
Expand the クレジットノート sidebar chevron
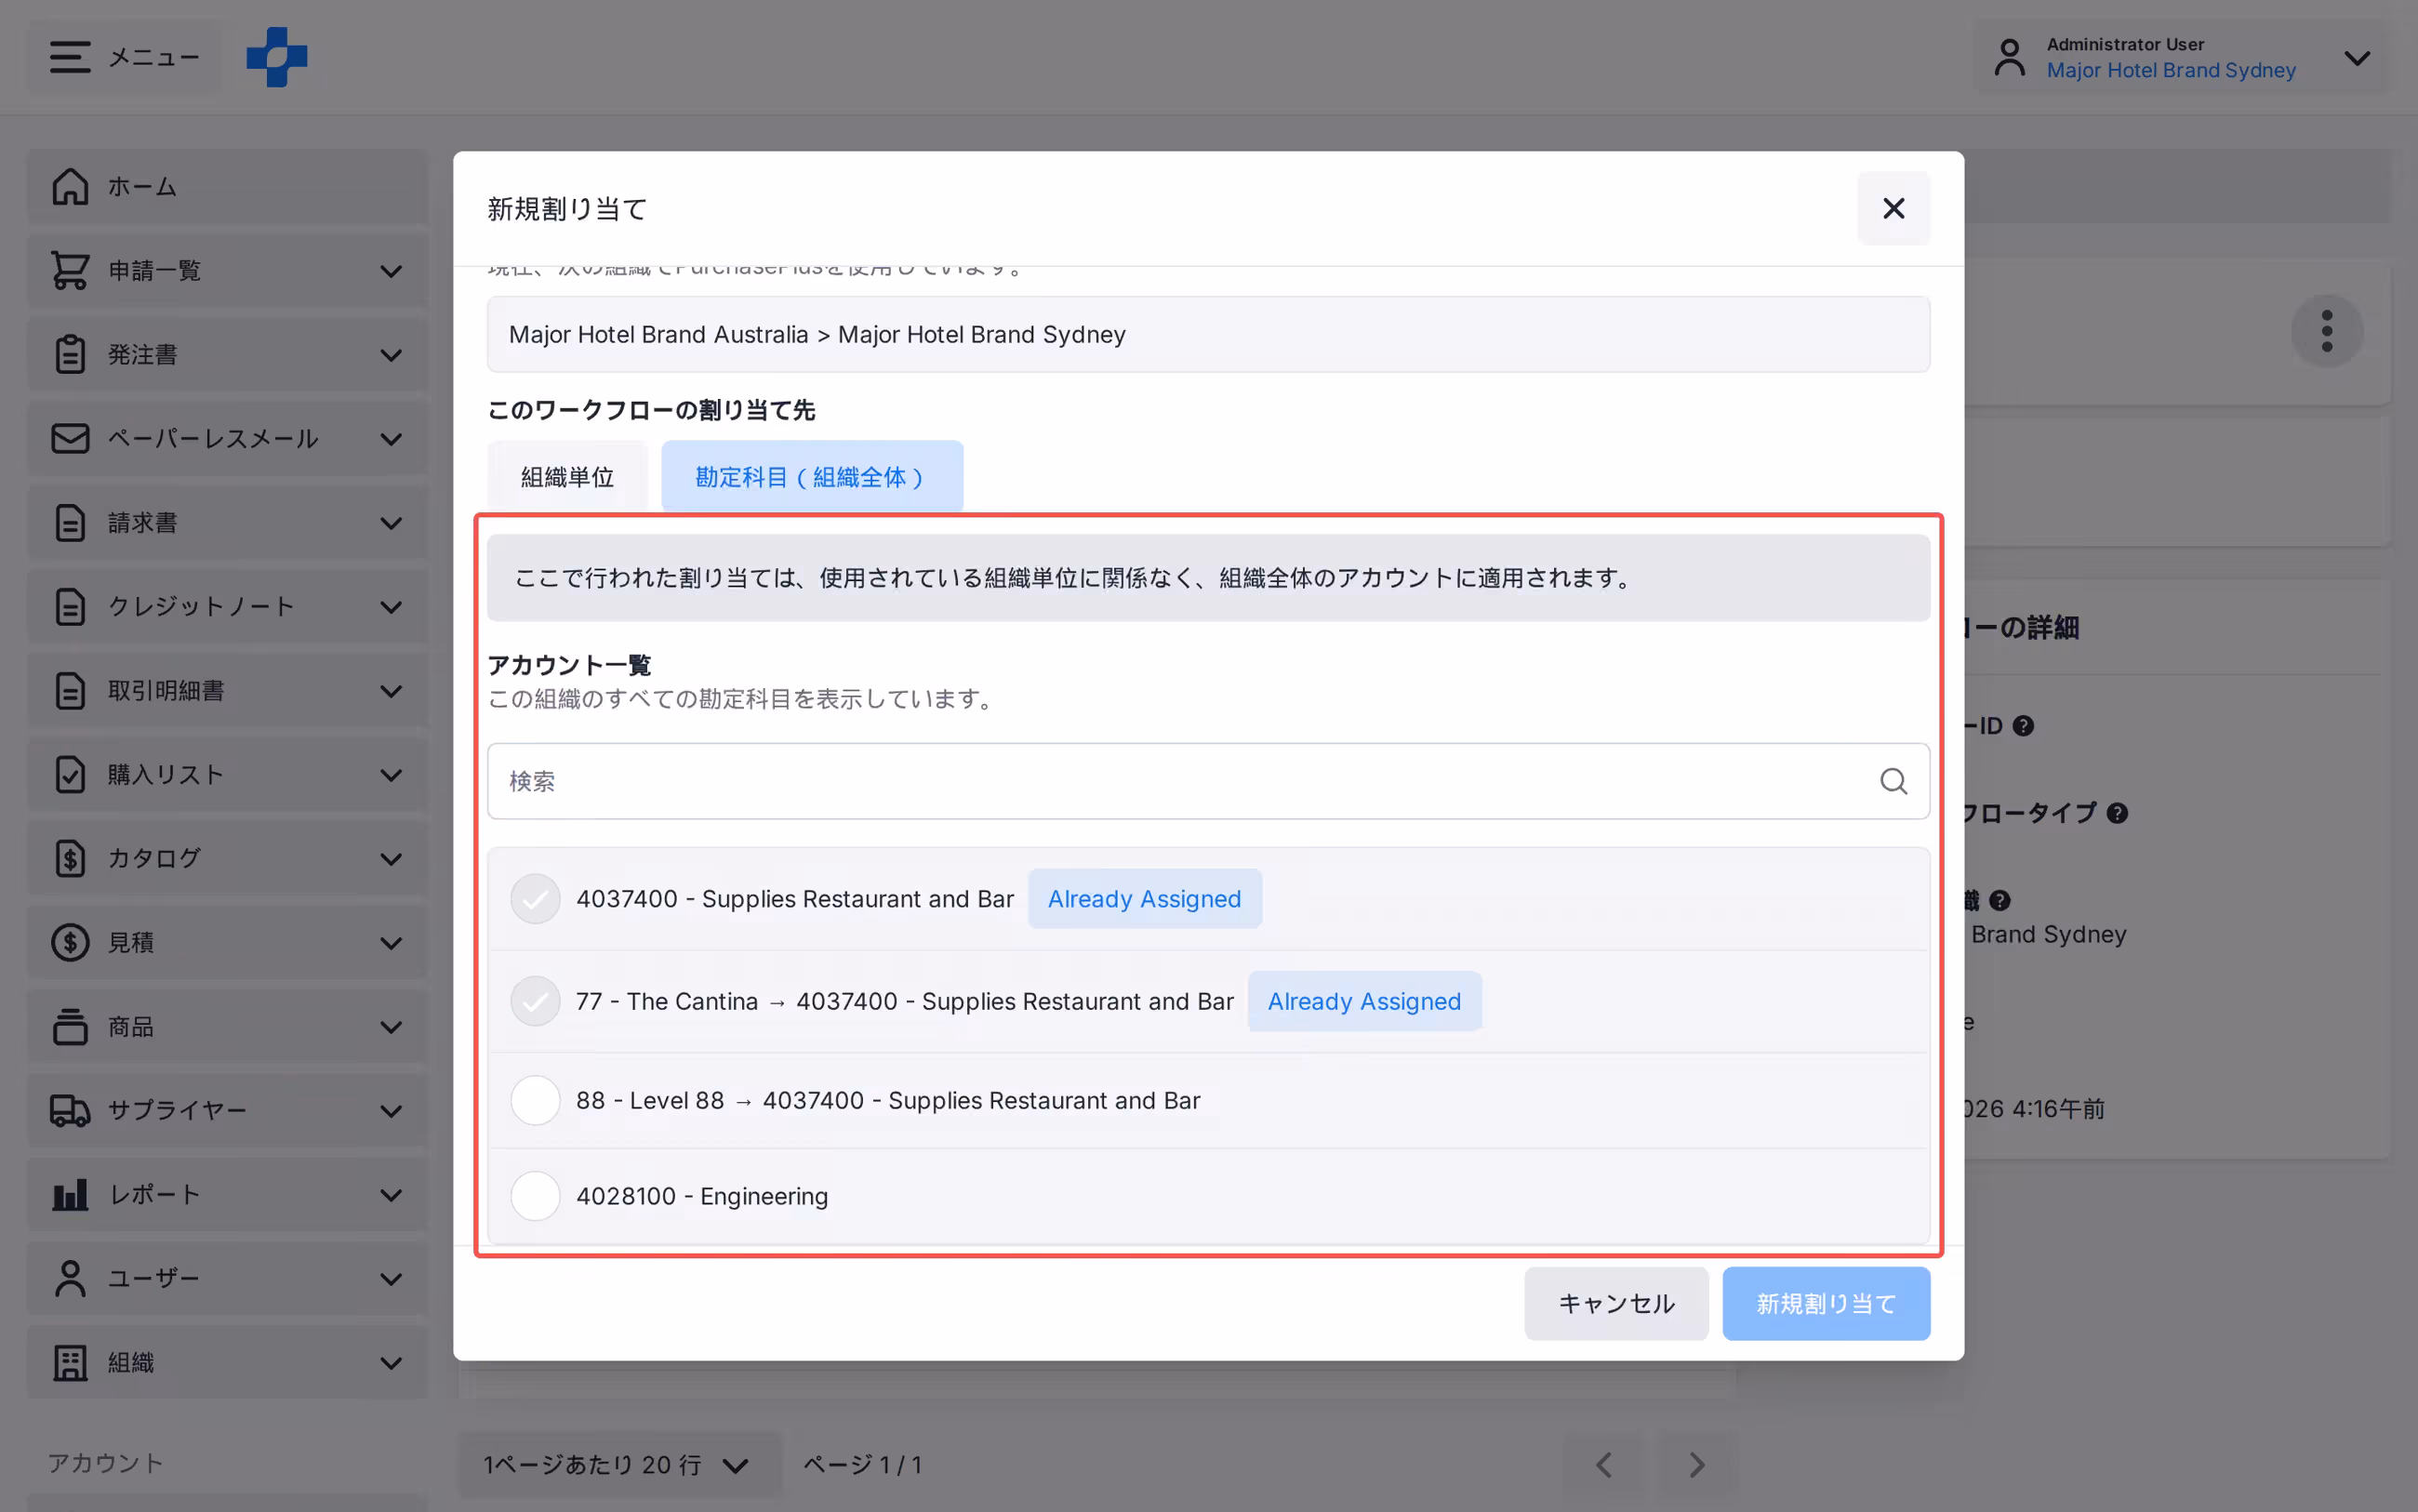tap(391, 607)
